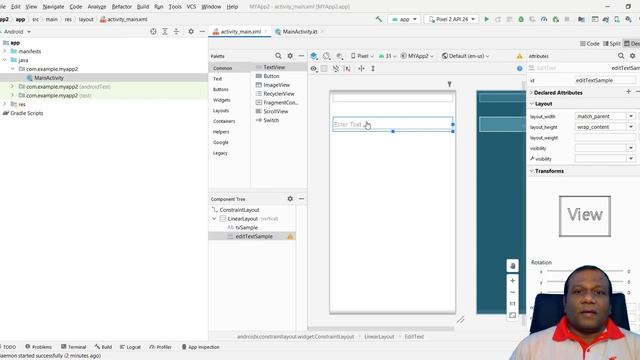
Task: Search in the Attributes panel
Action: 621,56
